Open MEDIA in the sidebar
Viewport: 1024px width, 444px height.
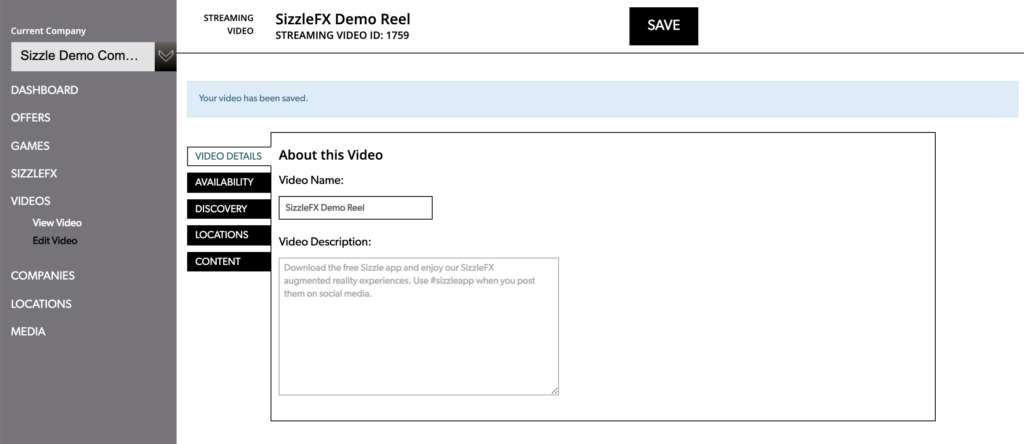click(x=28, y=332)
